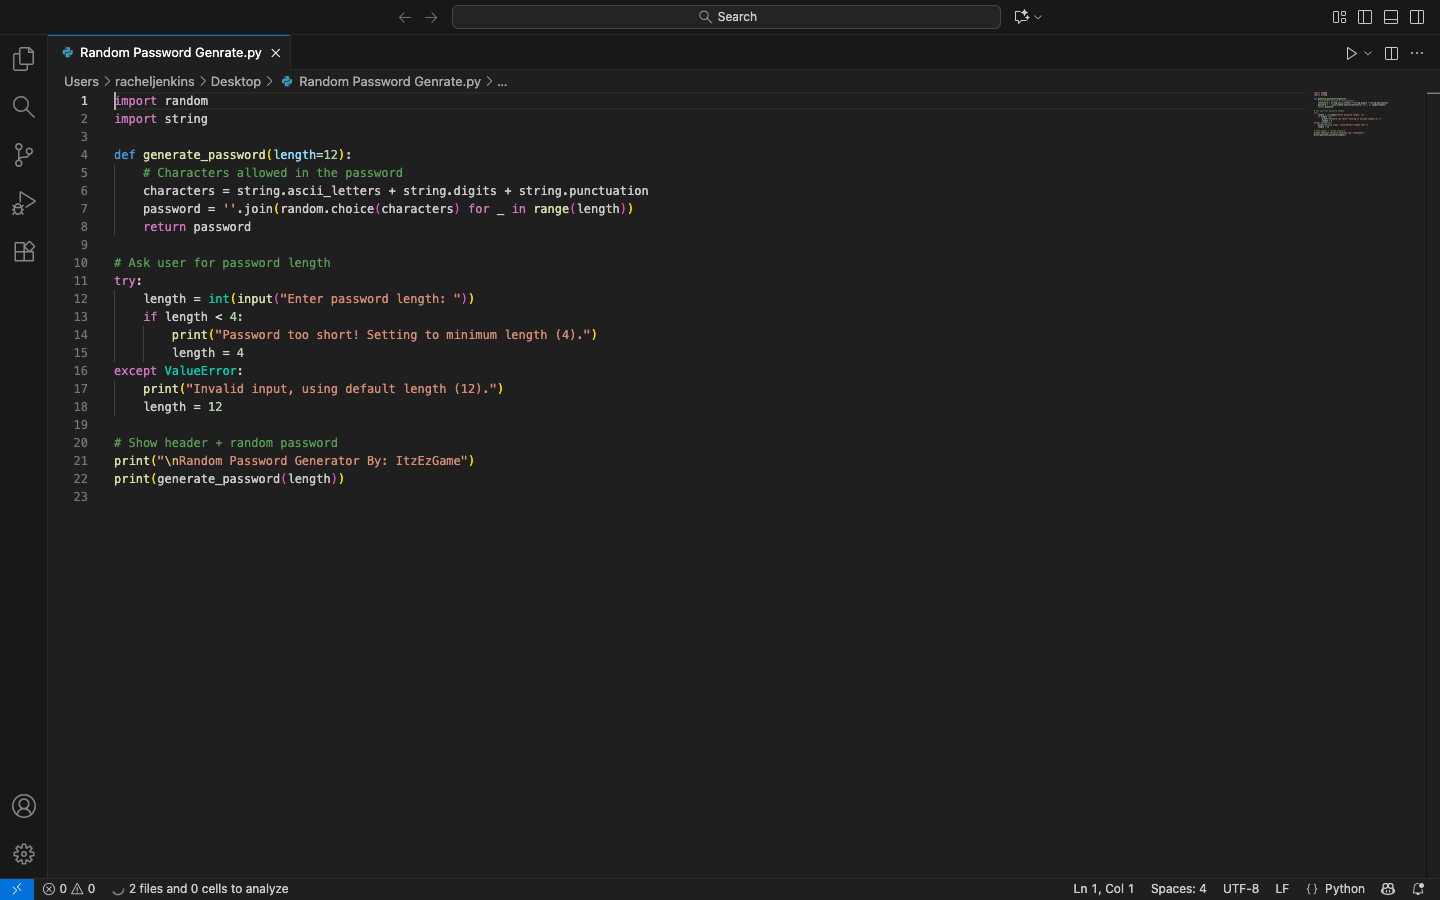Open the Accounts menu icon
The width and height of the screenshot is (1440, 900).
pyautogui.click(x=24, y=806)
